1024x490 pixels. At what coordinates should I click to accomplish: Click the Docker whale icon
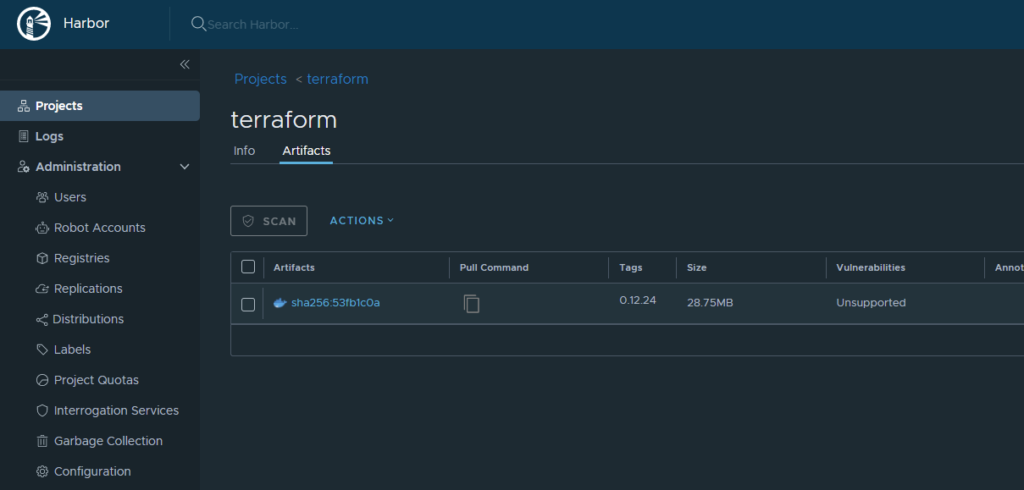(280, 303)
